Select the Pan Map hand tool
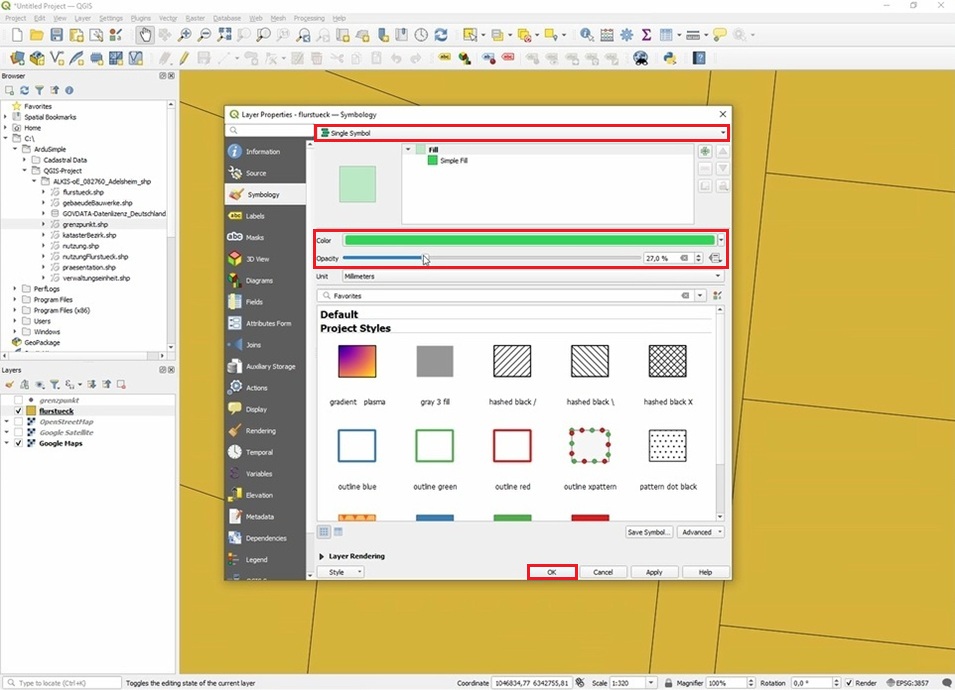 pos(145,35)
